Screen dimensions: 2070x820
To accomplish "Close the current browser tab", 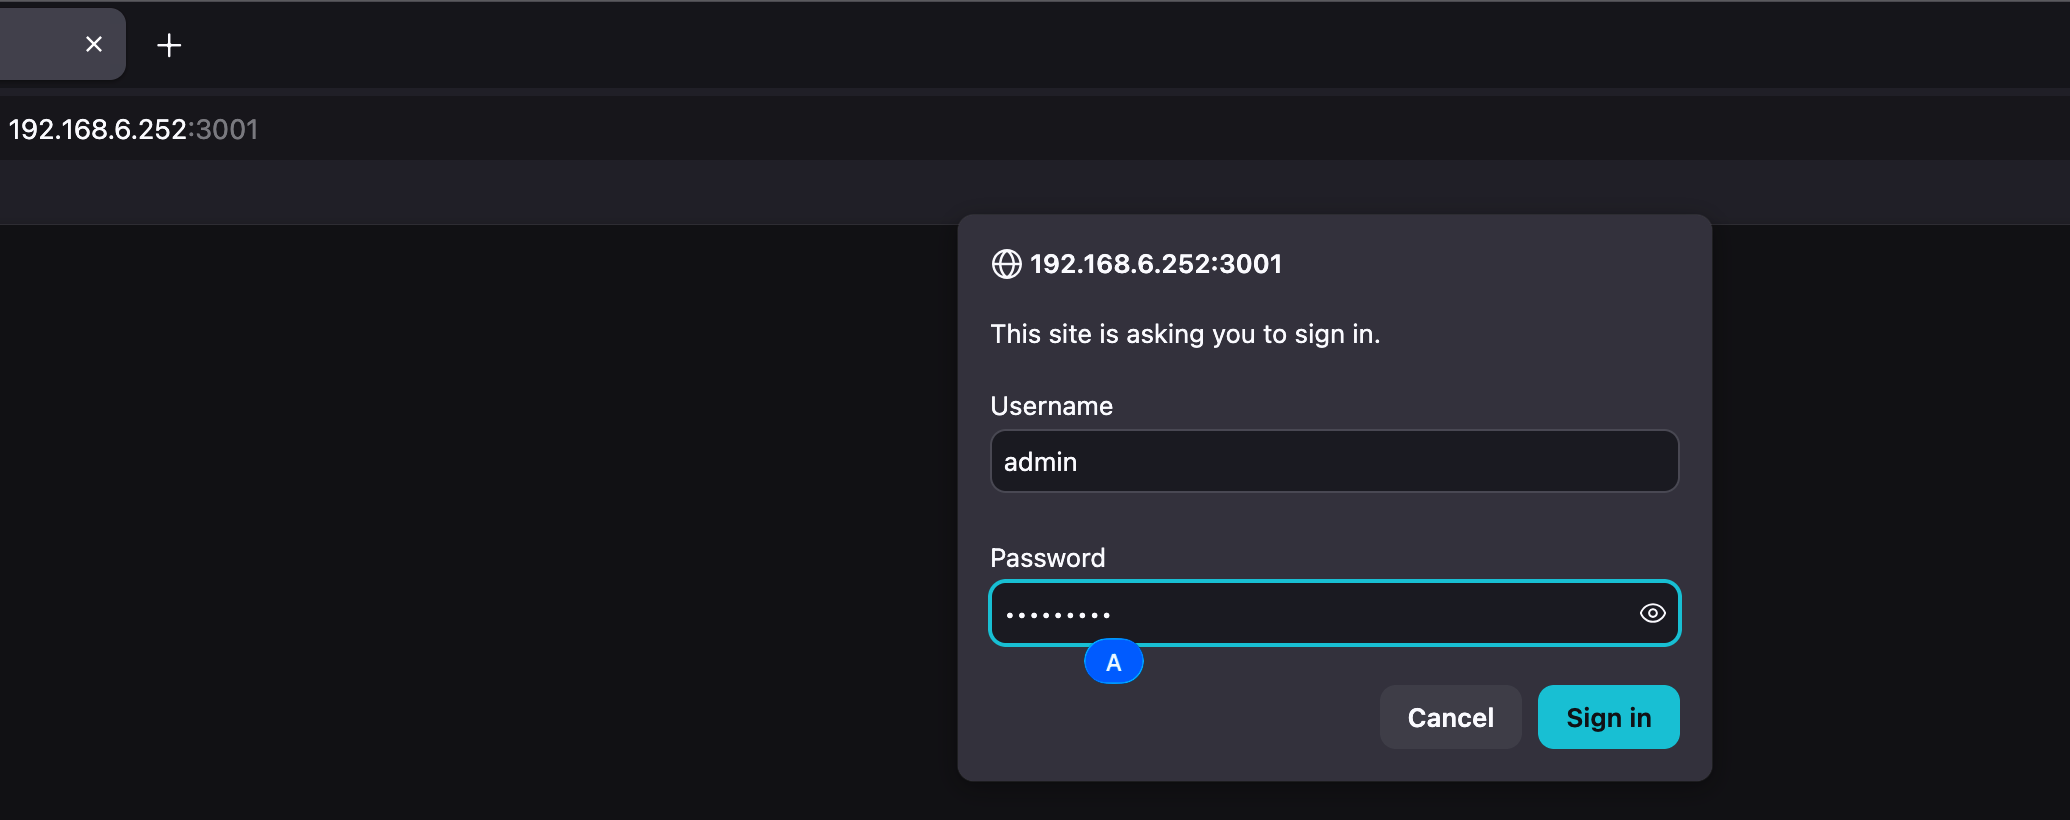I will click(x=94, y=44).
